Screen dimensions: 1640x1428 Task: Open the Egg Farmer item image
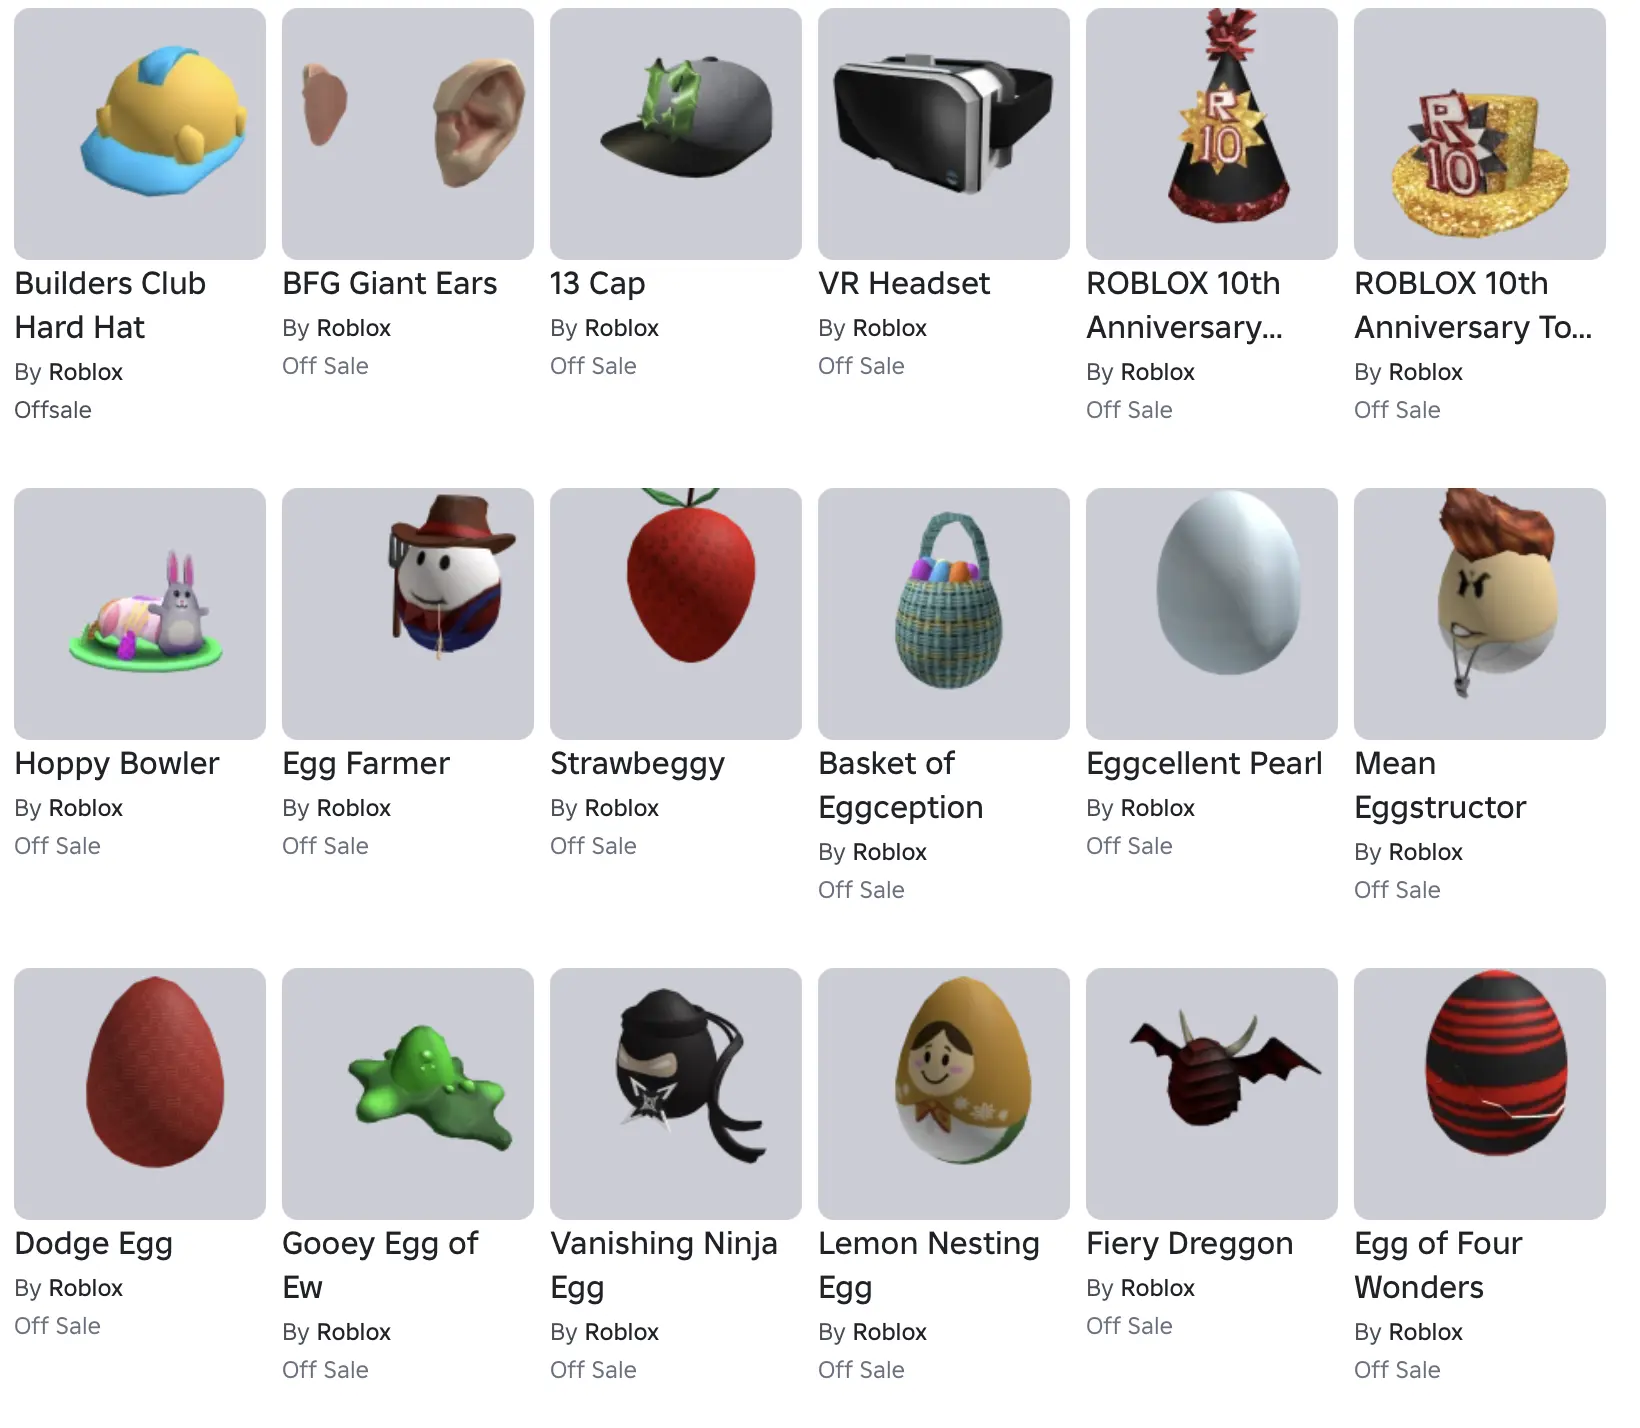pos(408,614)
